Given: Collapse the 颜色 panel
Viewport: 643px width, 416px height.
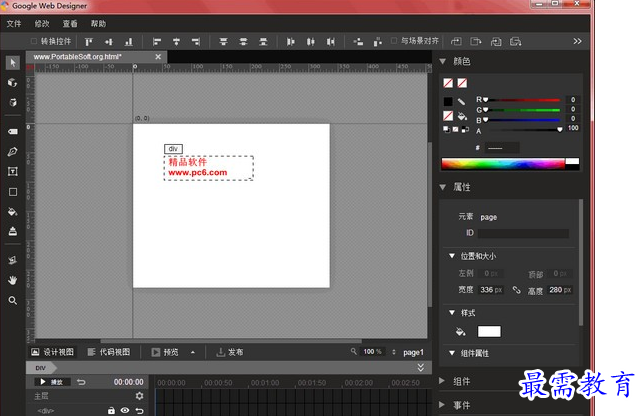Looking at the screenshot, I should pyautogui.click(x=443, y=61).
